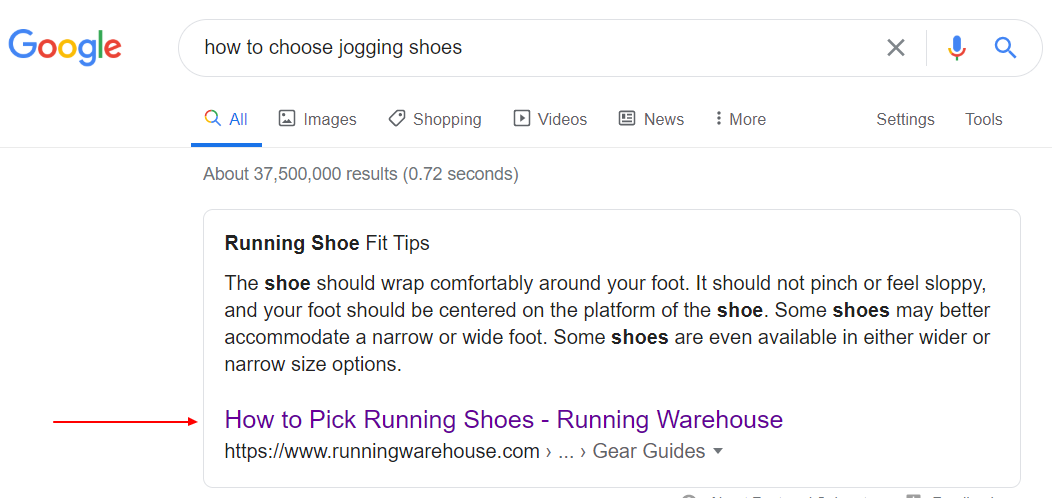The image size is (1052, 498).
Task: Open the Settings menu below the search bar
Action: (905, 119)
